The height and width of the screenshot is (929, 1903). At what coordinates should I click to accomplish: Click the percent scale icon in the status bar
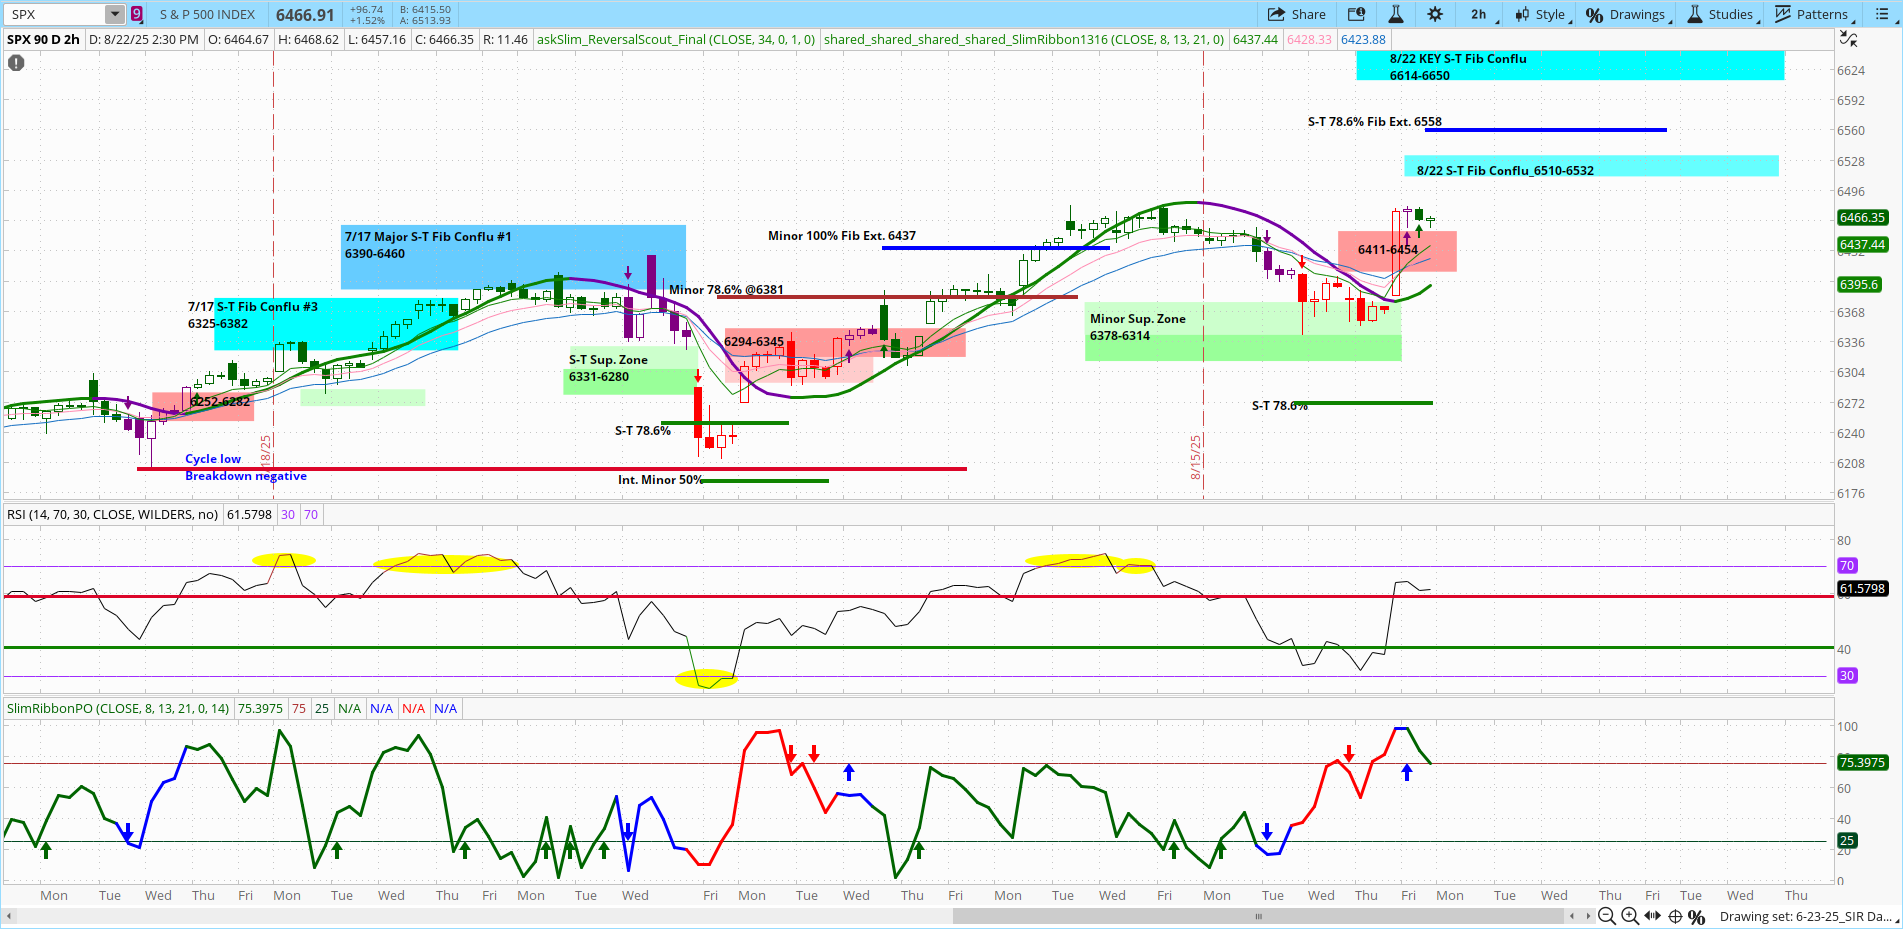pos(1697,916)
